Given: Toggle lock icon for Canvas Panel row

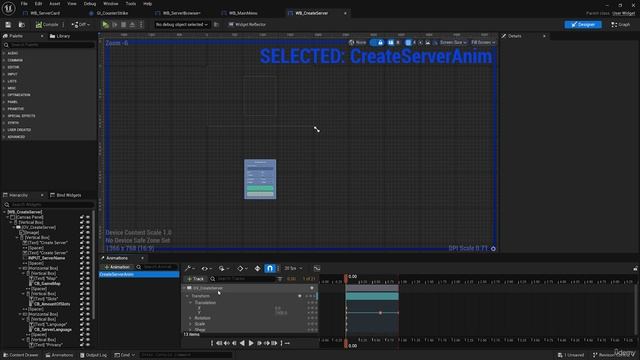Looking at the screenshot, I should pyautogui.click(x=82, y=217).
